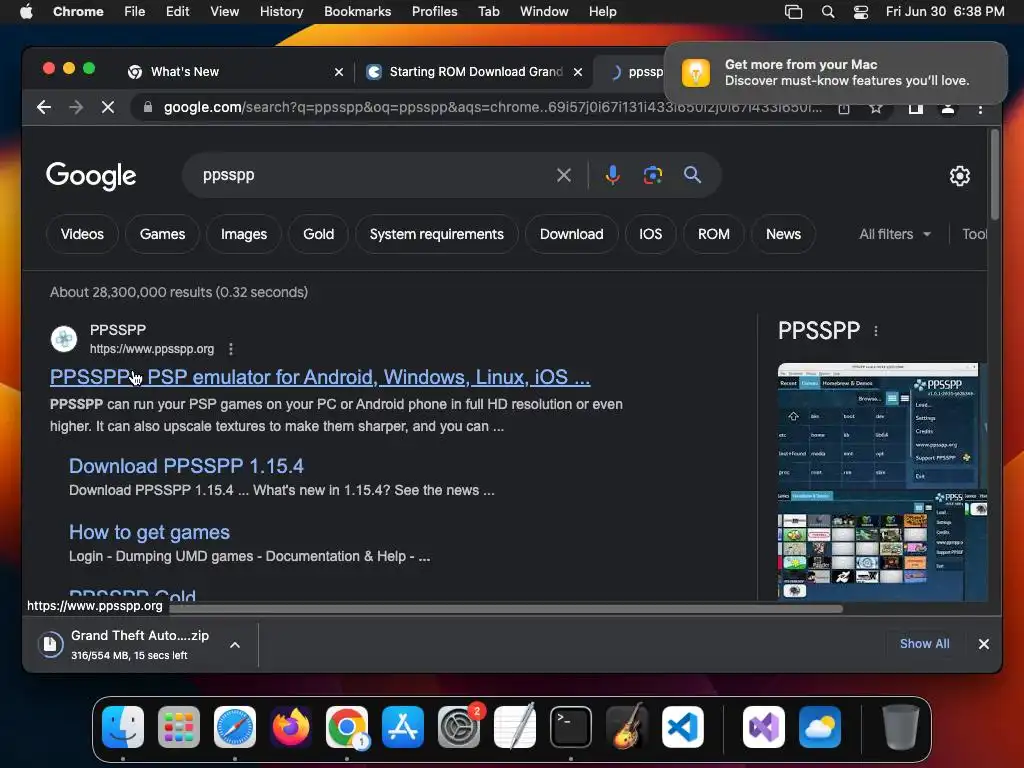Viewport: 1024px width, 768px height.
Task: Bookmark this page with star icon
Action: 876,108
